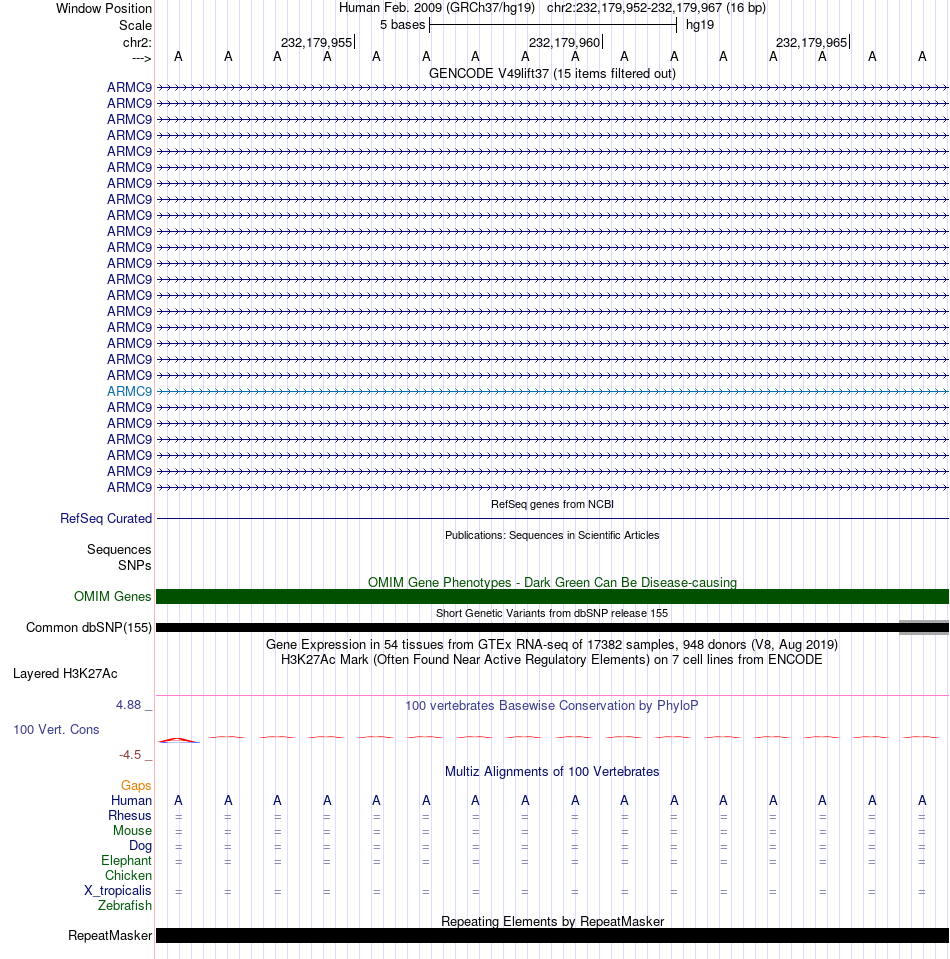Click the X_tropicalis alignment row label

click(x=117, y=890)
